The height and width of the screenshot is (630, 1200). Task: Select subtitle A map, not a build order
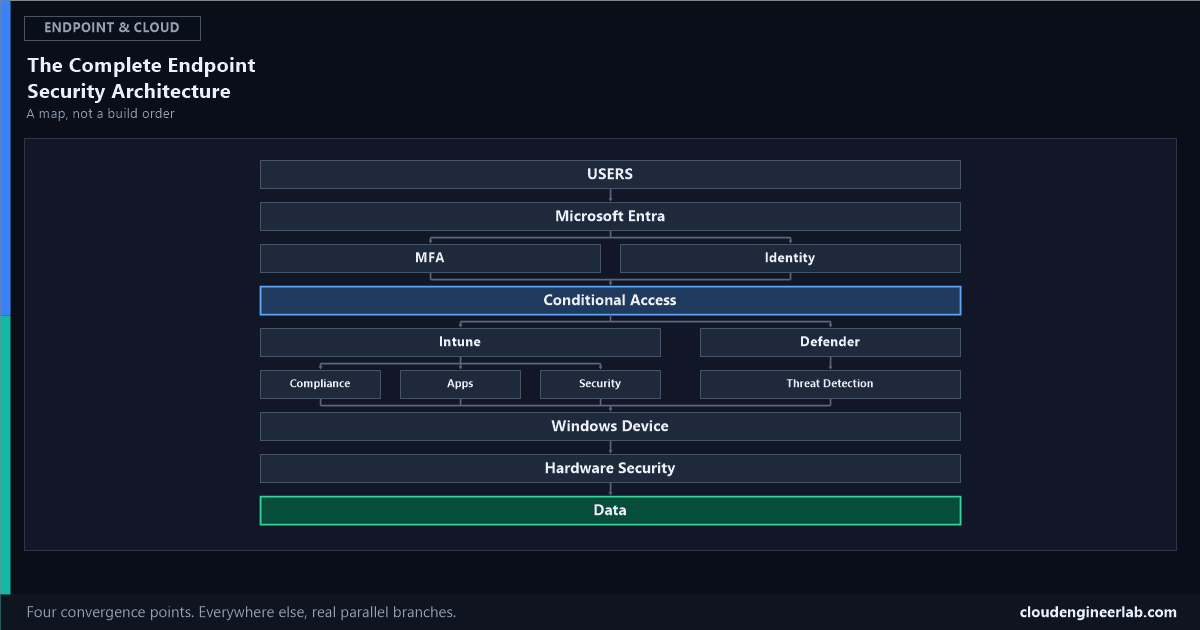pyautogui.click(x=100, y=114)
